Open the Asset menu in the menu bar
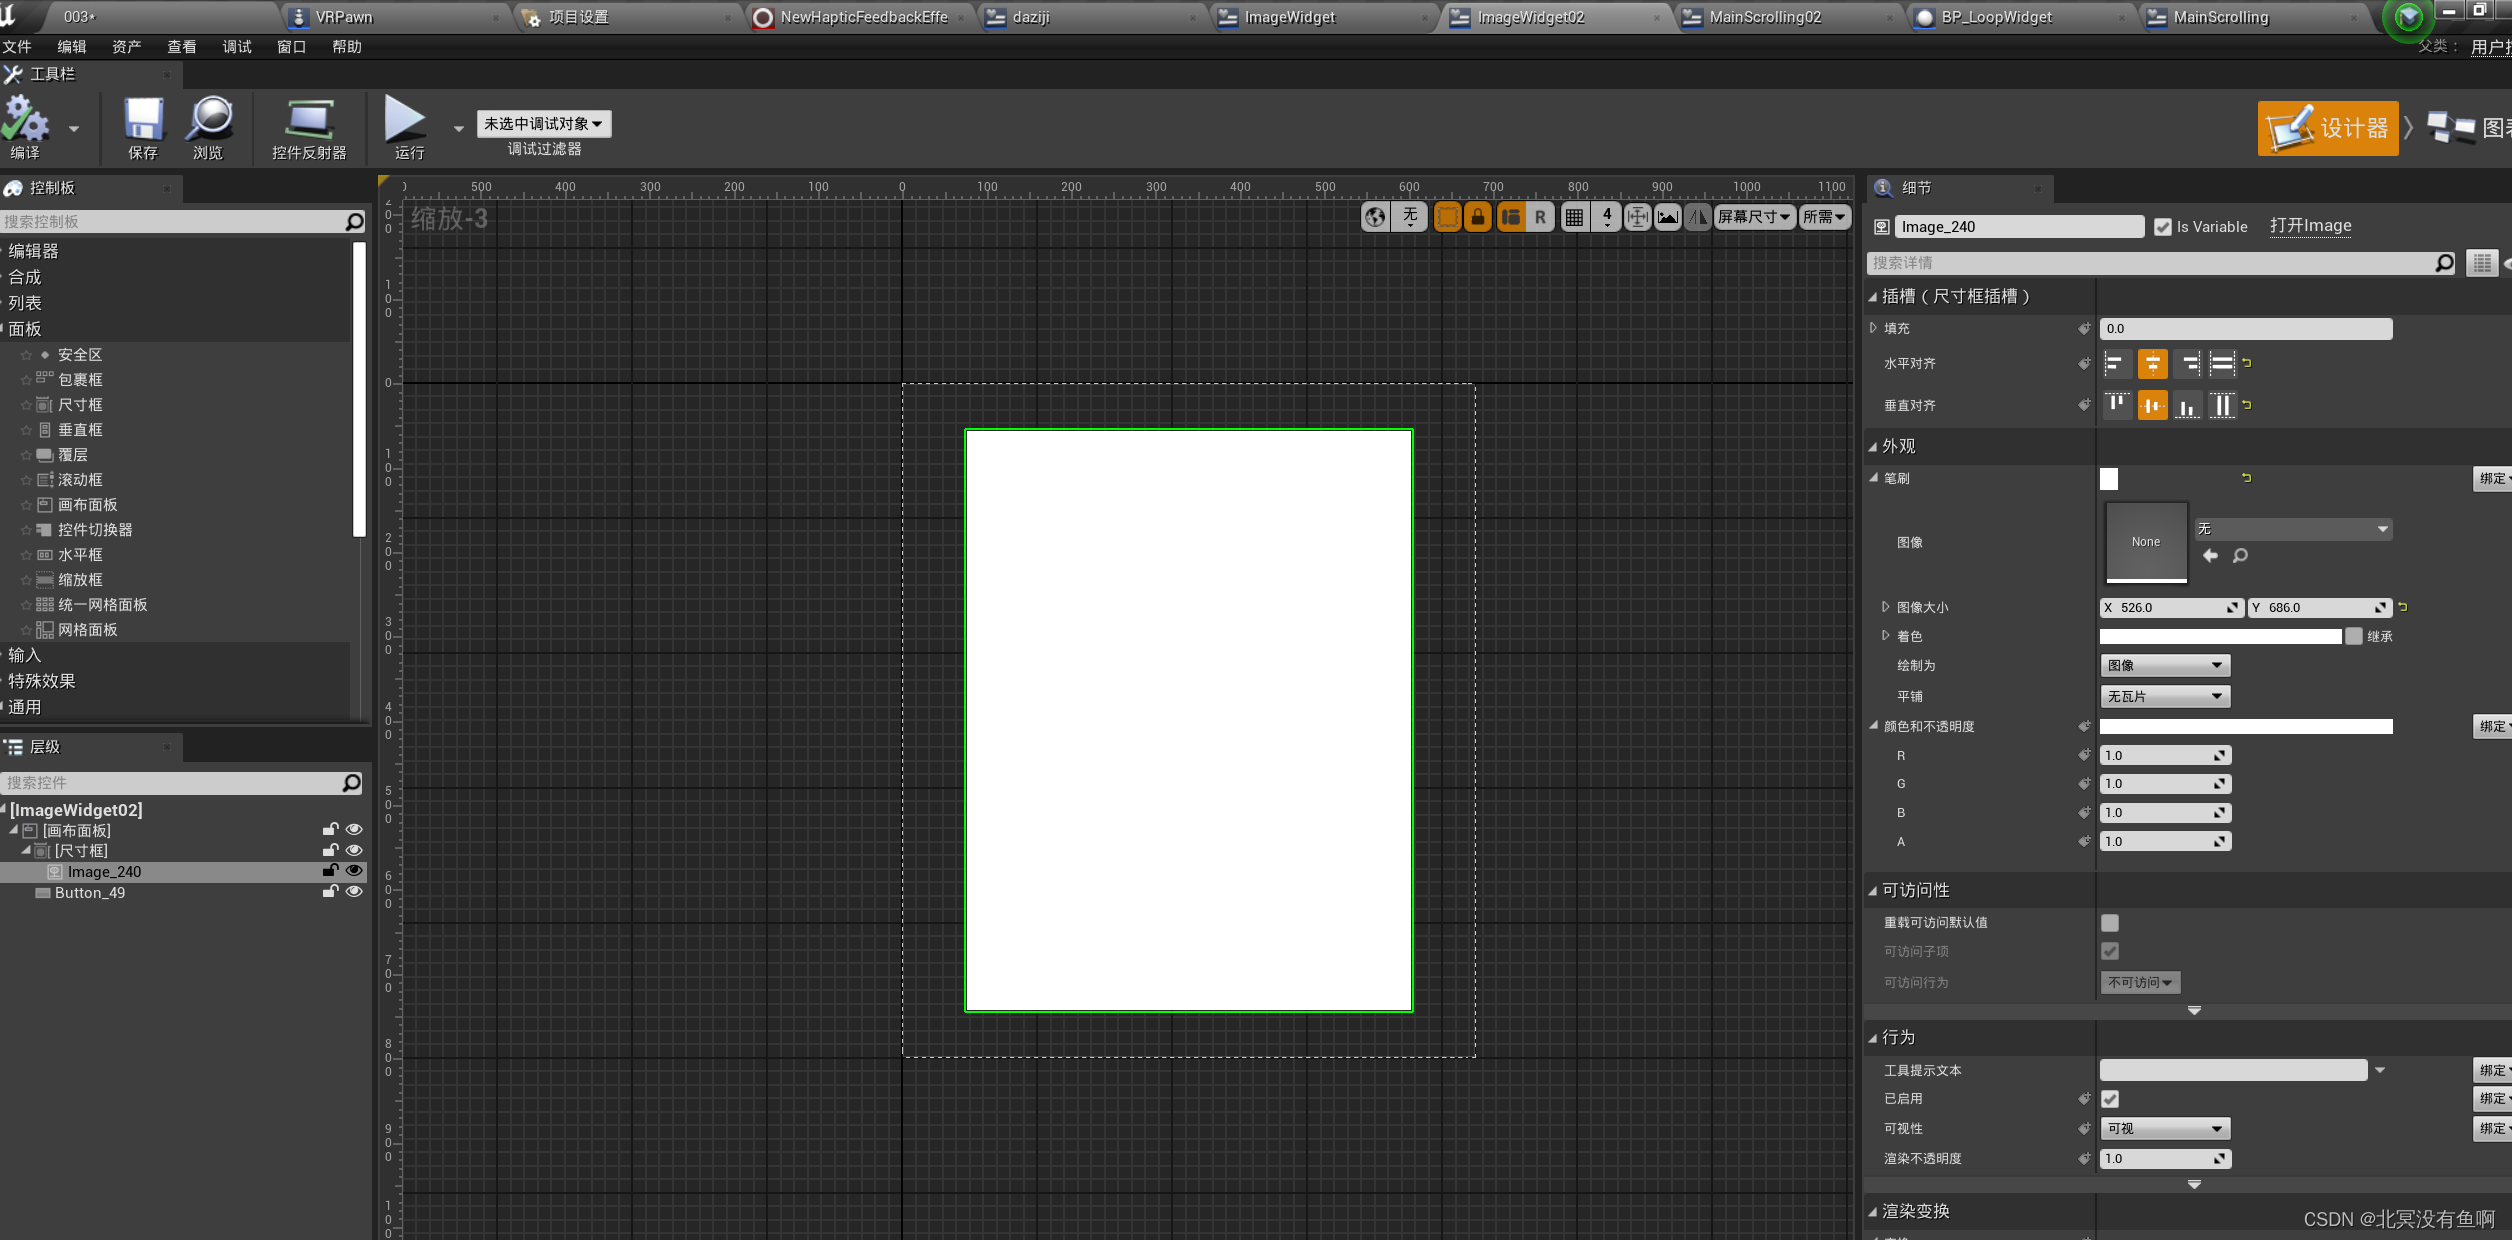This screenshot has width=2512, height=1240. (x=126, y=47)
